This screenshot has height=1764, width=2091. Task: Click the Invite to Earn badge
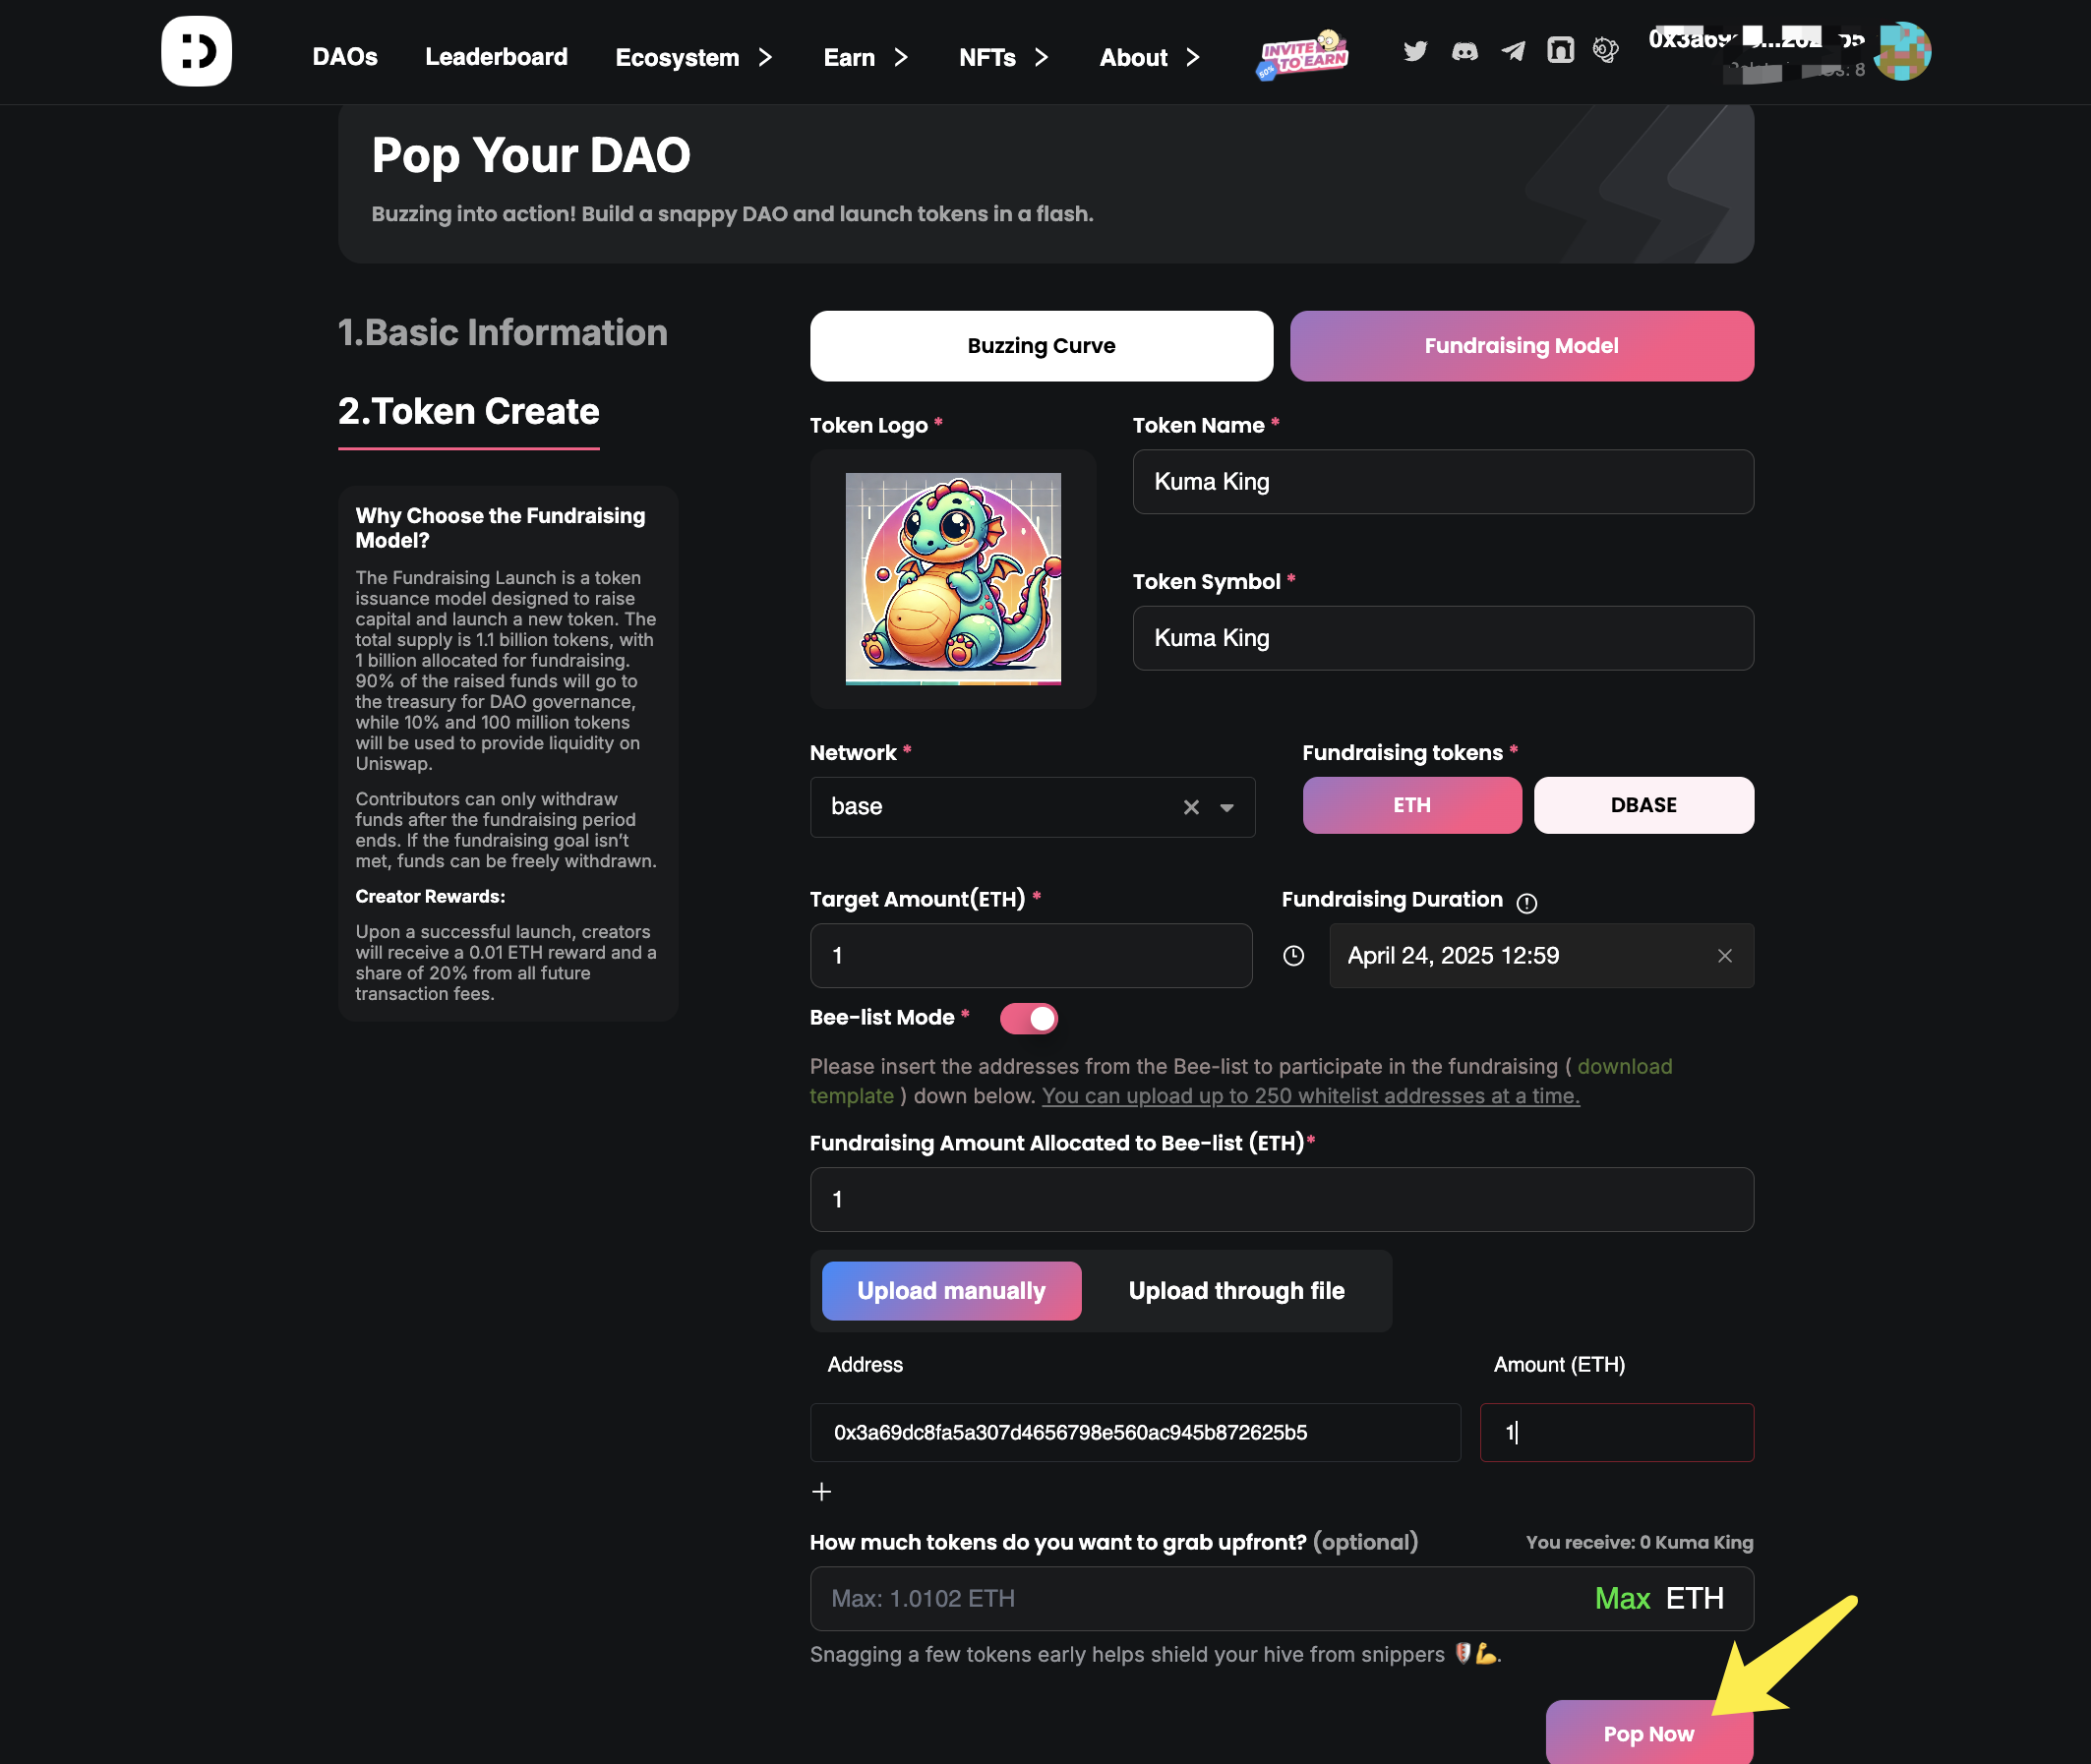pyautogui.click(x=1302, y=55)
